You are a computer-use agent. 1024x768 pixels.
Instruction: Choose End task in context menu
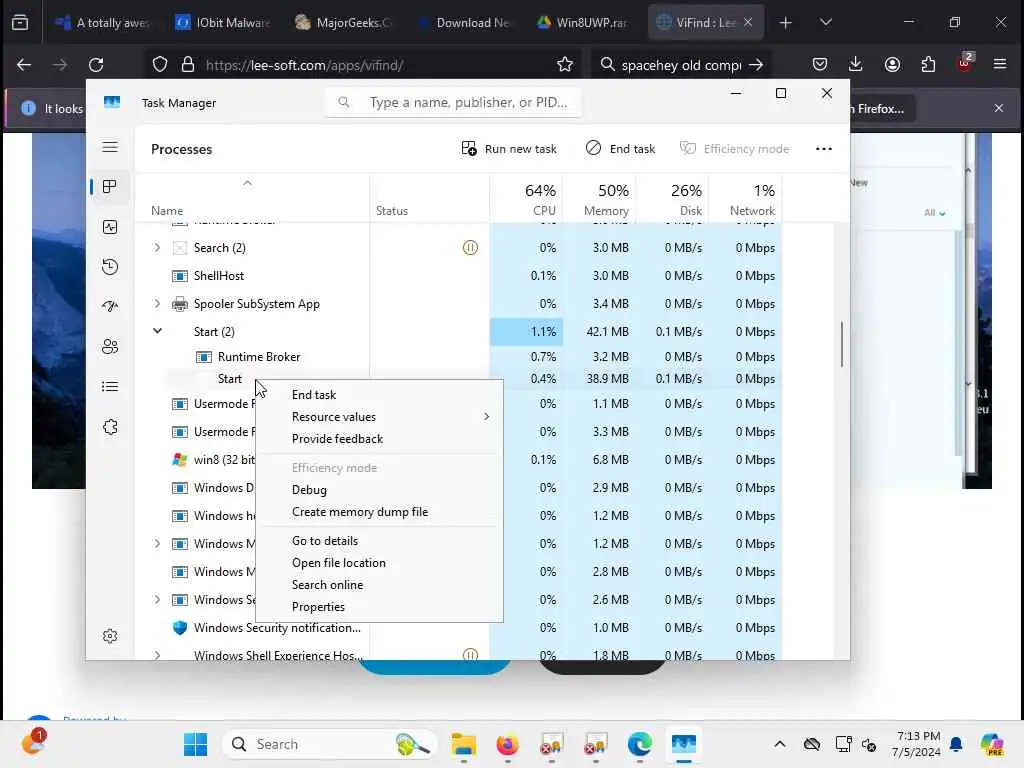pos(313,394)
